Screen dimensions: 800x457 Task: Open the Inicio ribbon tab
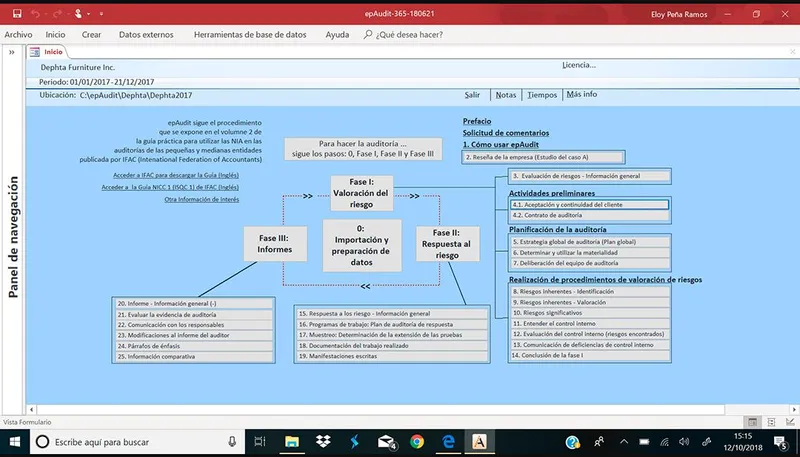click(55, 35)
